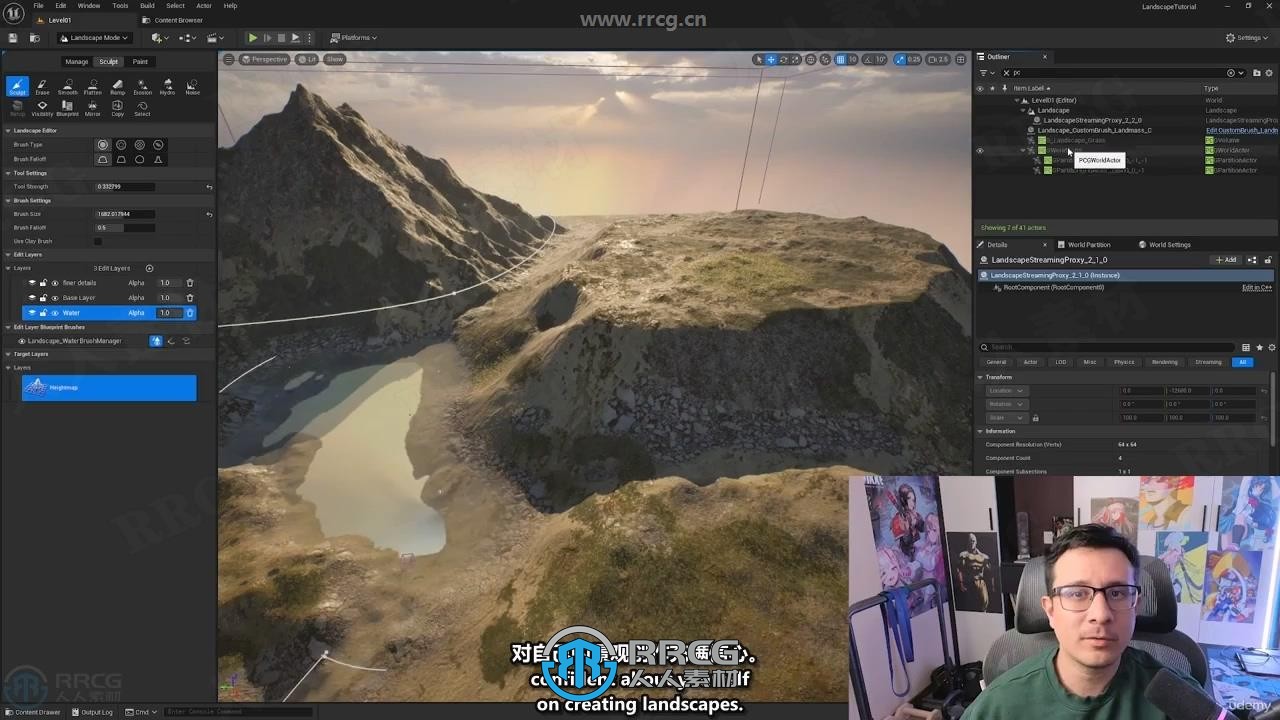Viewport: 1280px width, 720px height.
Task: Open the Platforms dropdown
Action: pyautogui.click(x=354, y=38)
